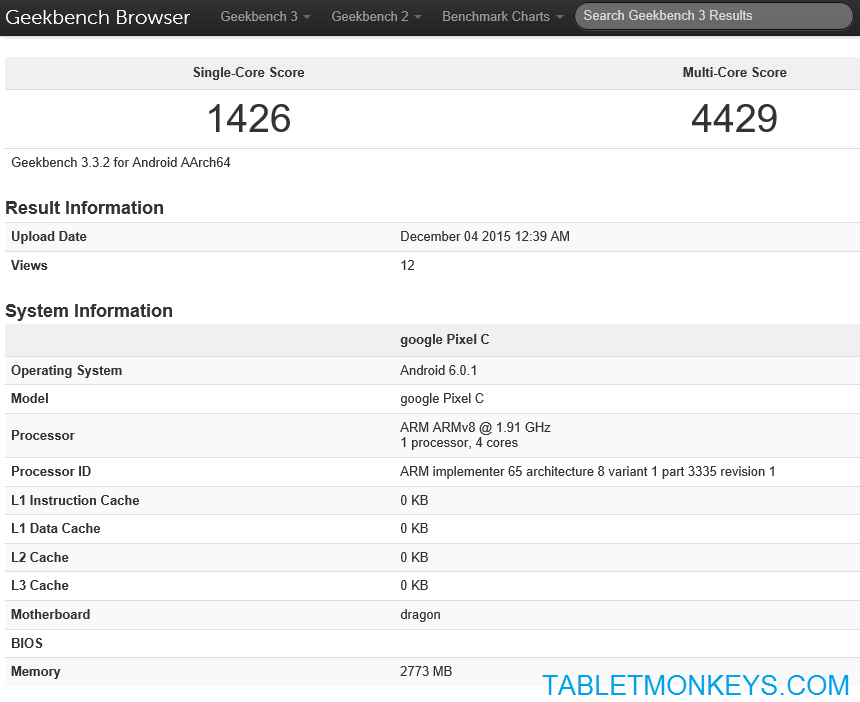Image resolution: width=860 pixels, height=702 pixels.
Task: Select the Motherboard value dragon
Action: click(420, 614)
